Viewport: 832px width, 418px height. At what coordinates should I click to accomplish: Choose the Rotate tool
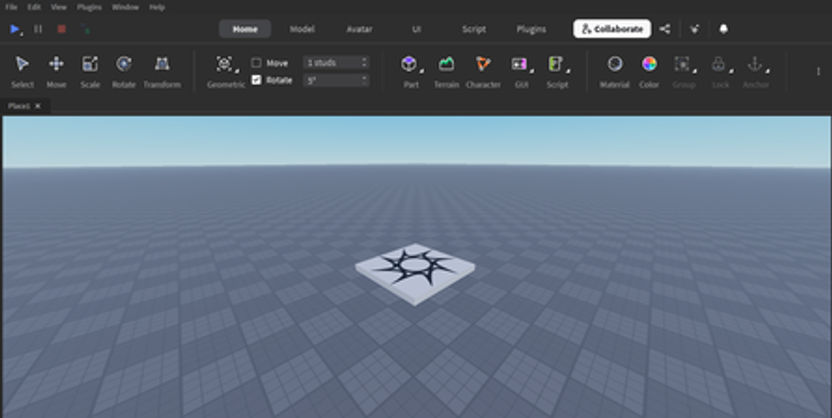(124, 71)
